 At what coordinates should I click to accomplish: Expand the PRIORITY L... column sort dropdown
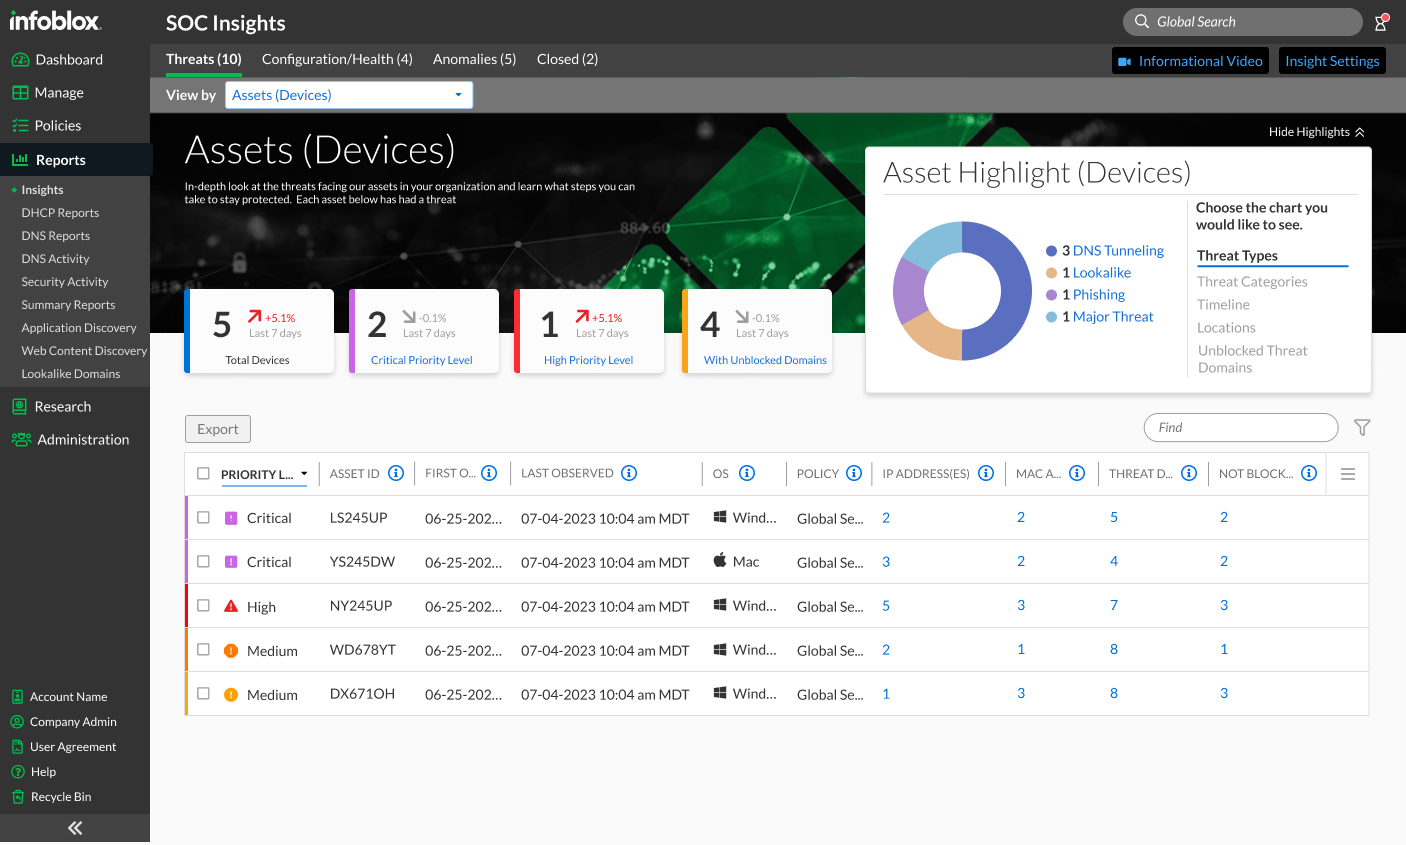(304, 475)
